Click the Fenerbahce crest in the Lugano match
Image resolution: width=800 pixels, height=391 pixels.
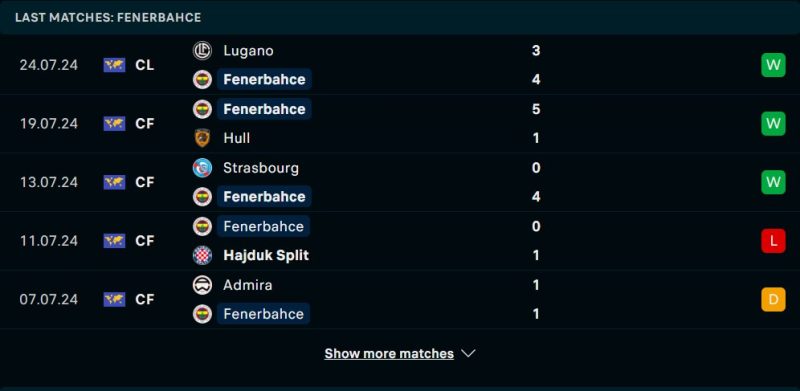point(202,80)
